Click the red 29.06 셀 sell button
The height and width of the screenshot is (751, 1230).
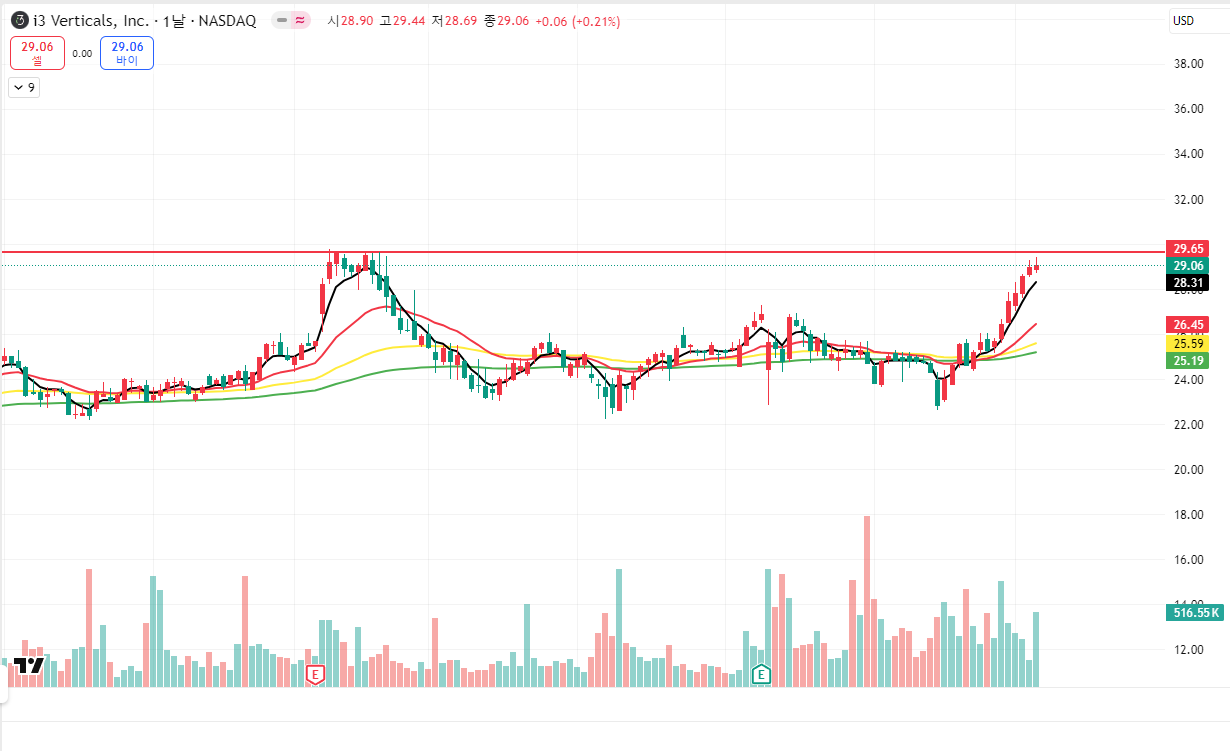click(37, 53)
